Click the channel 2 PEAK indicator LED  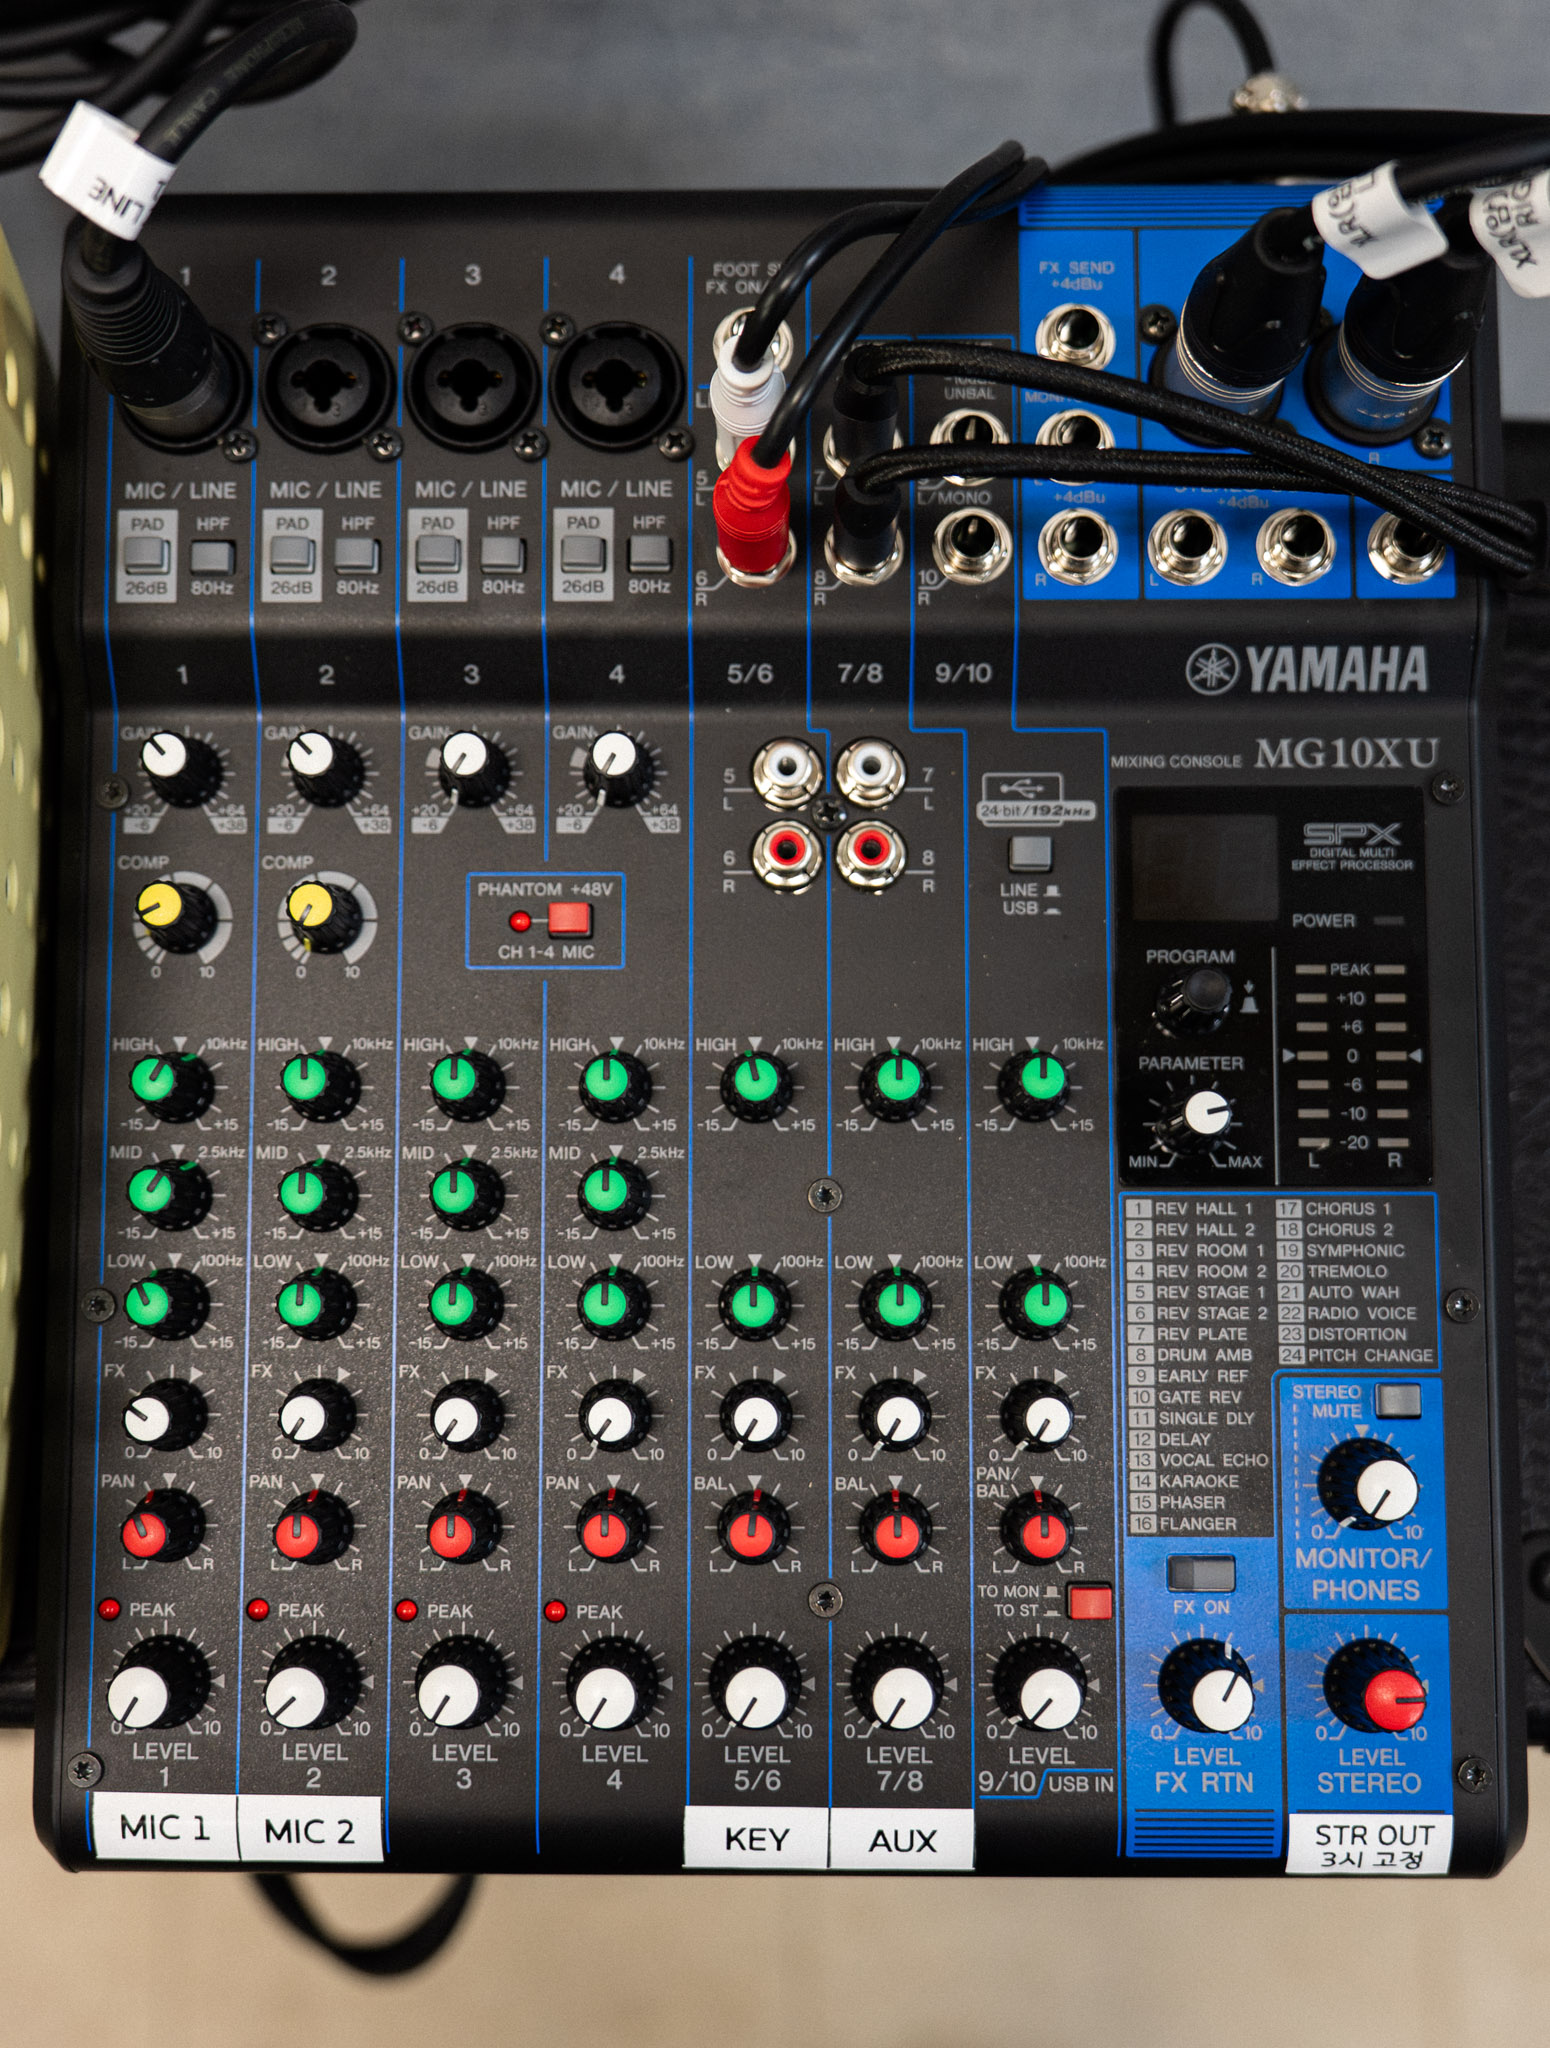pyautogui.click(x=258, y=1609)
